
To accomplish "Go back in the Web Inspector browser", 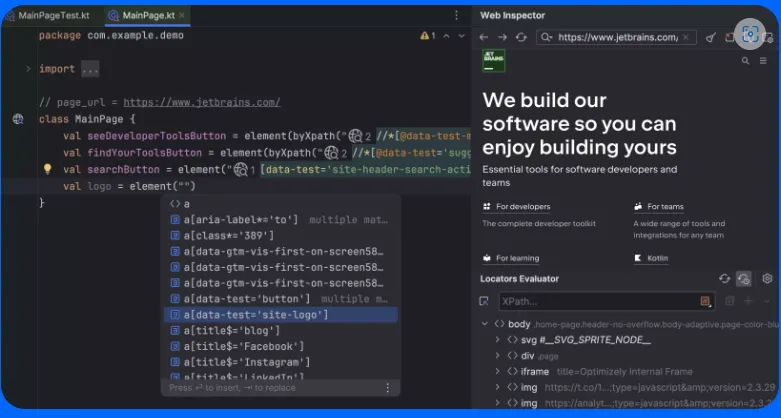I will (484, 37).
